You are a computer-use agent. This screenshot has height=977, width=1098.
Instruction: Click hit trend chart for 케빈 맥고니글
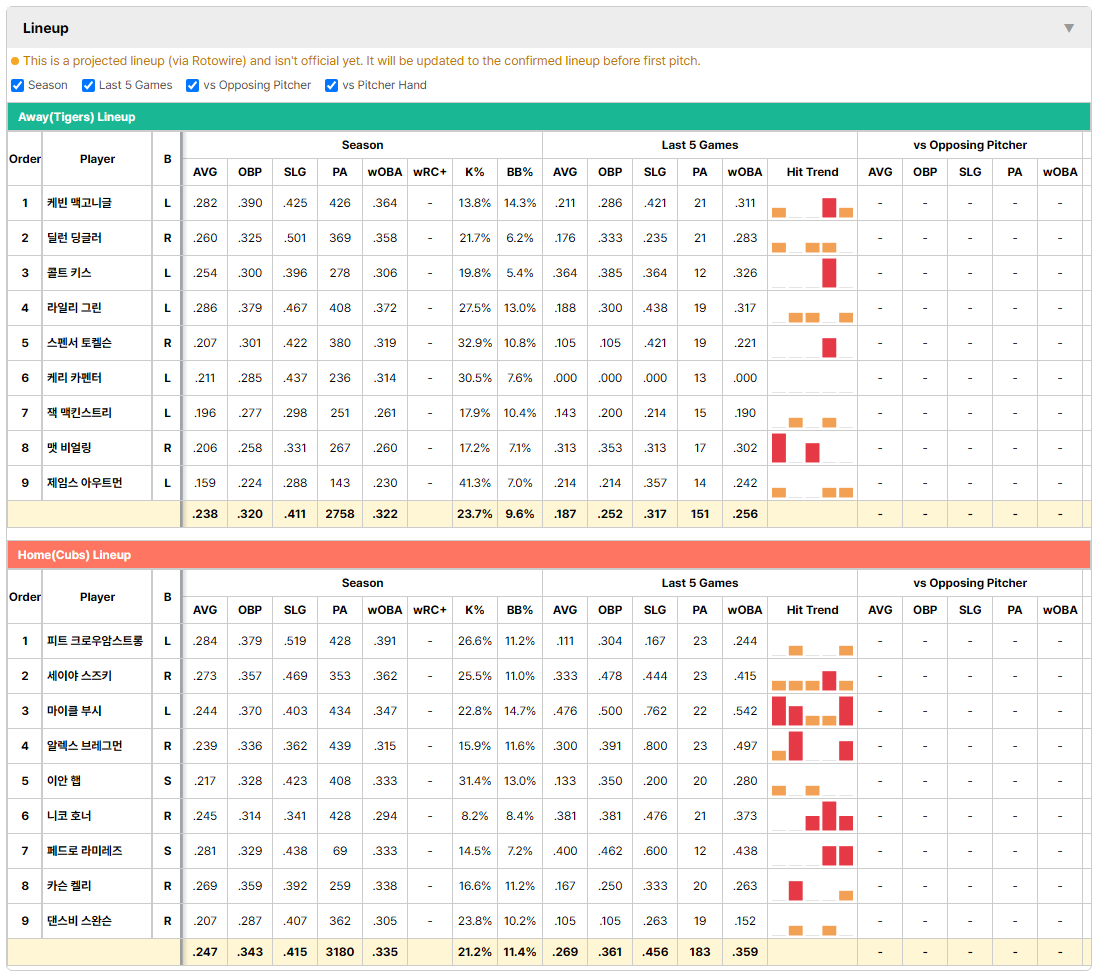(x=812, y=203)
